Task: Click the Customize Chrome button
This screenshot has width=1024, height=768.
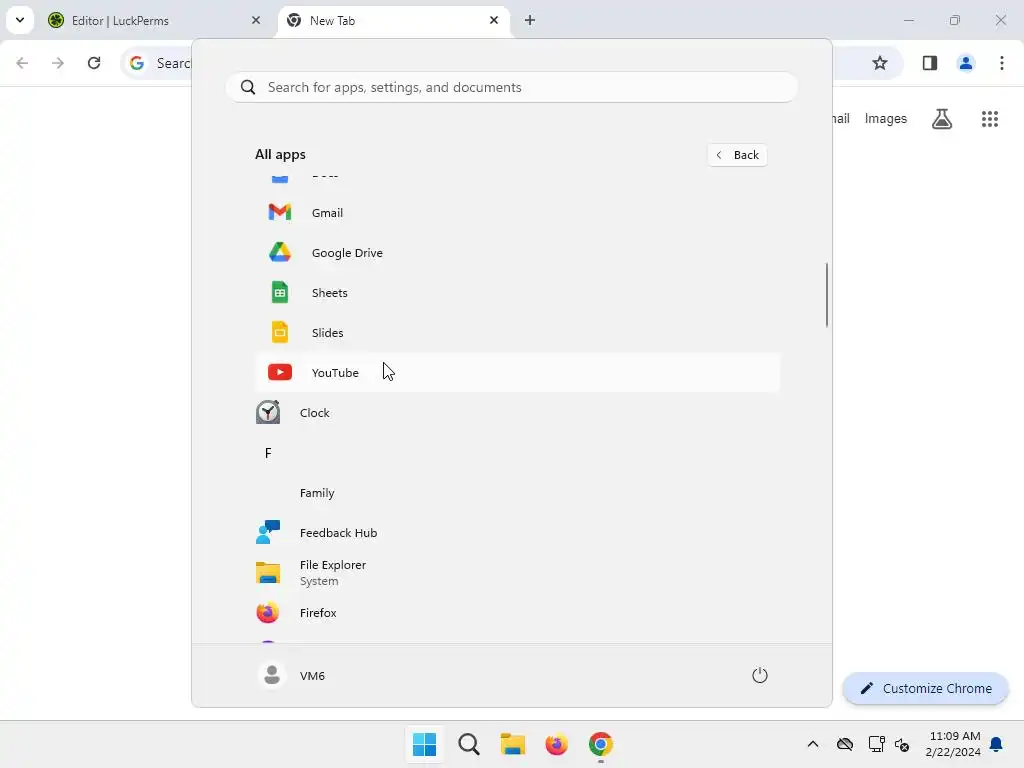Action: [925, 688]
